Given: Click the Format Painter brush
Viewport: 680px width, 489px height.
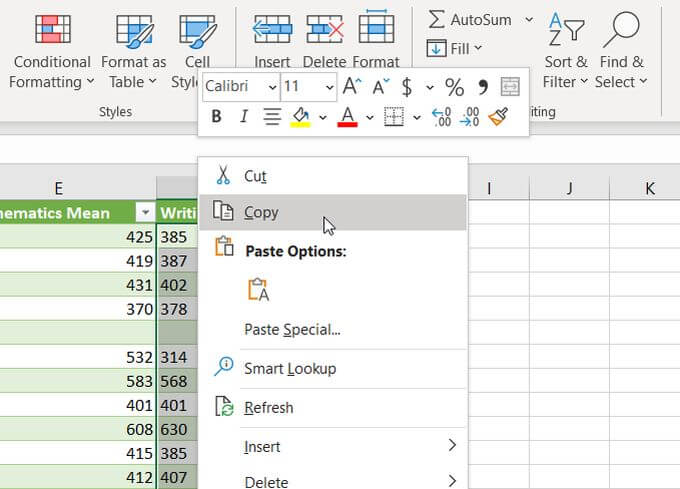Looking at the screenshot, I should tap(498, 117).
